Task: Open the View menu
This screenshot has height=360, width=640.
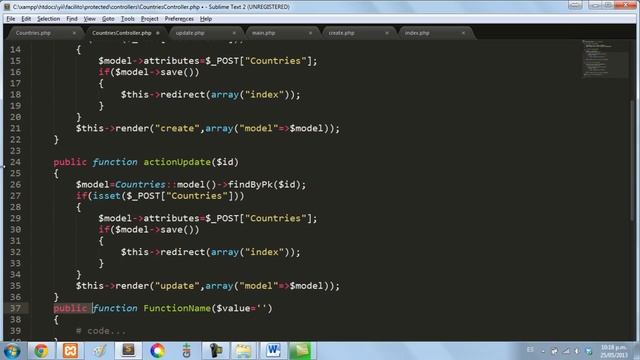Action: (x=89, y=19)
